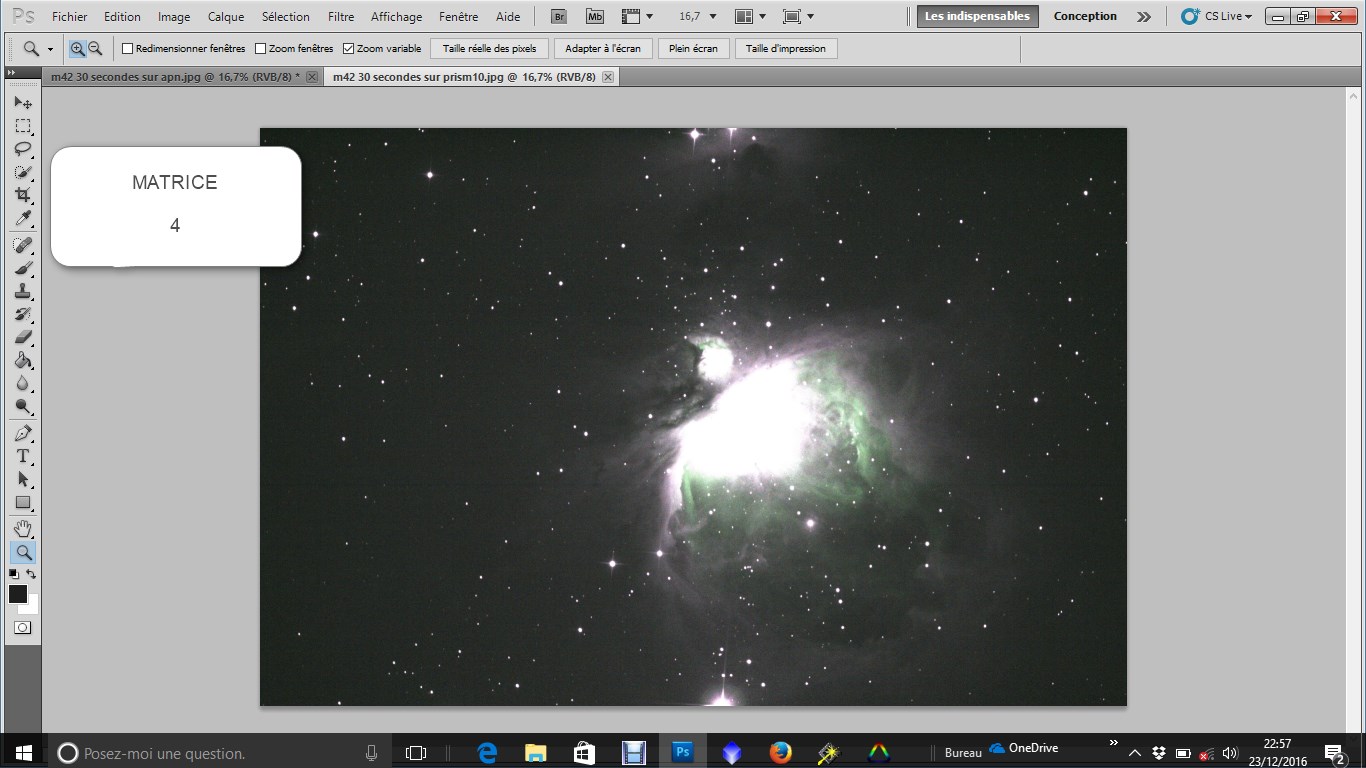Click the zoom-out magnifier in options bar
The width and height of the screenshot is (1366, 768).
point(96,48)
